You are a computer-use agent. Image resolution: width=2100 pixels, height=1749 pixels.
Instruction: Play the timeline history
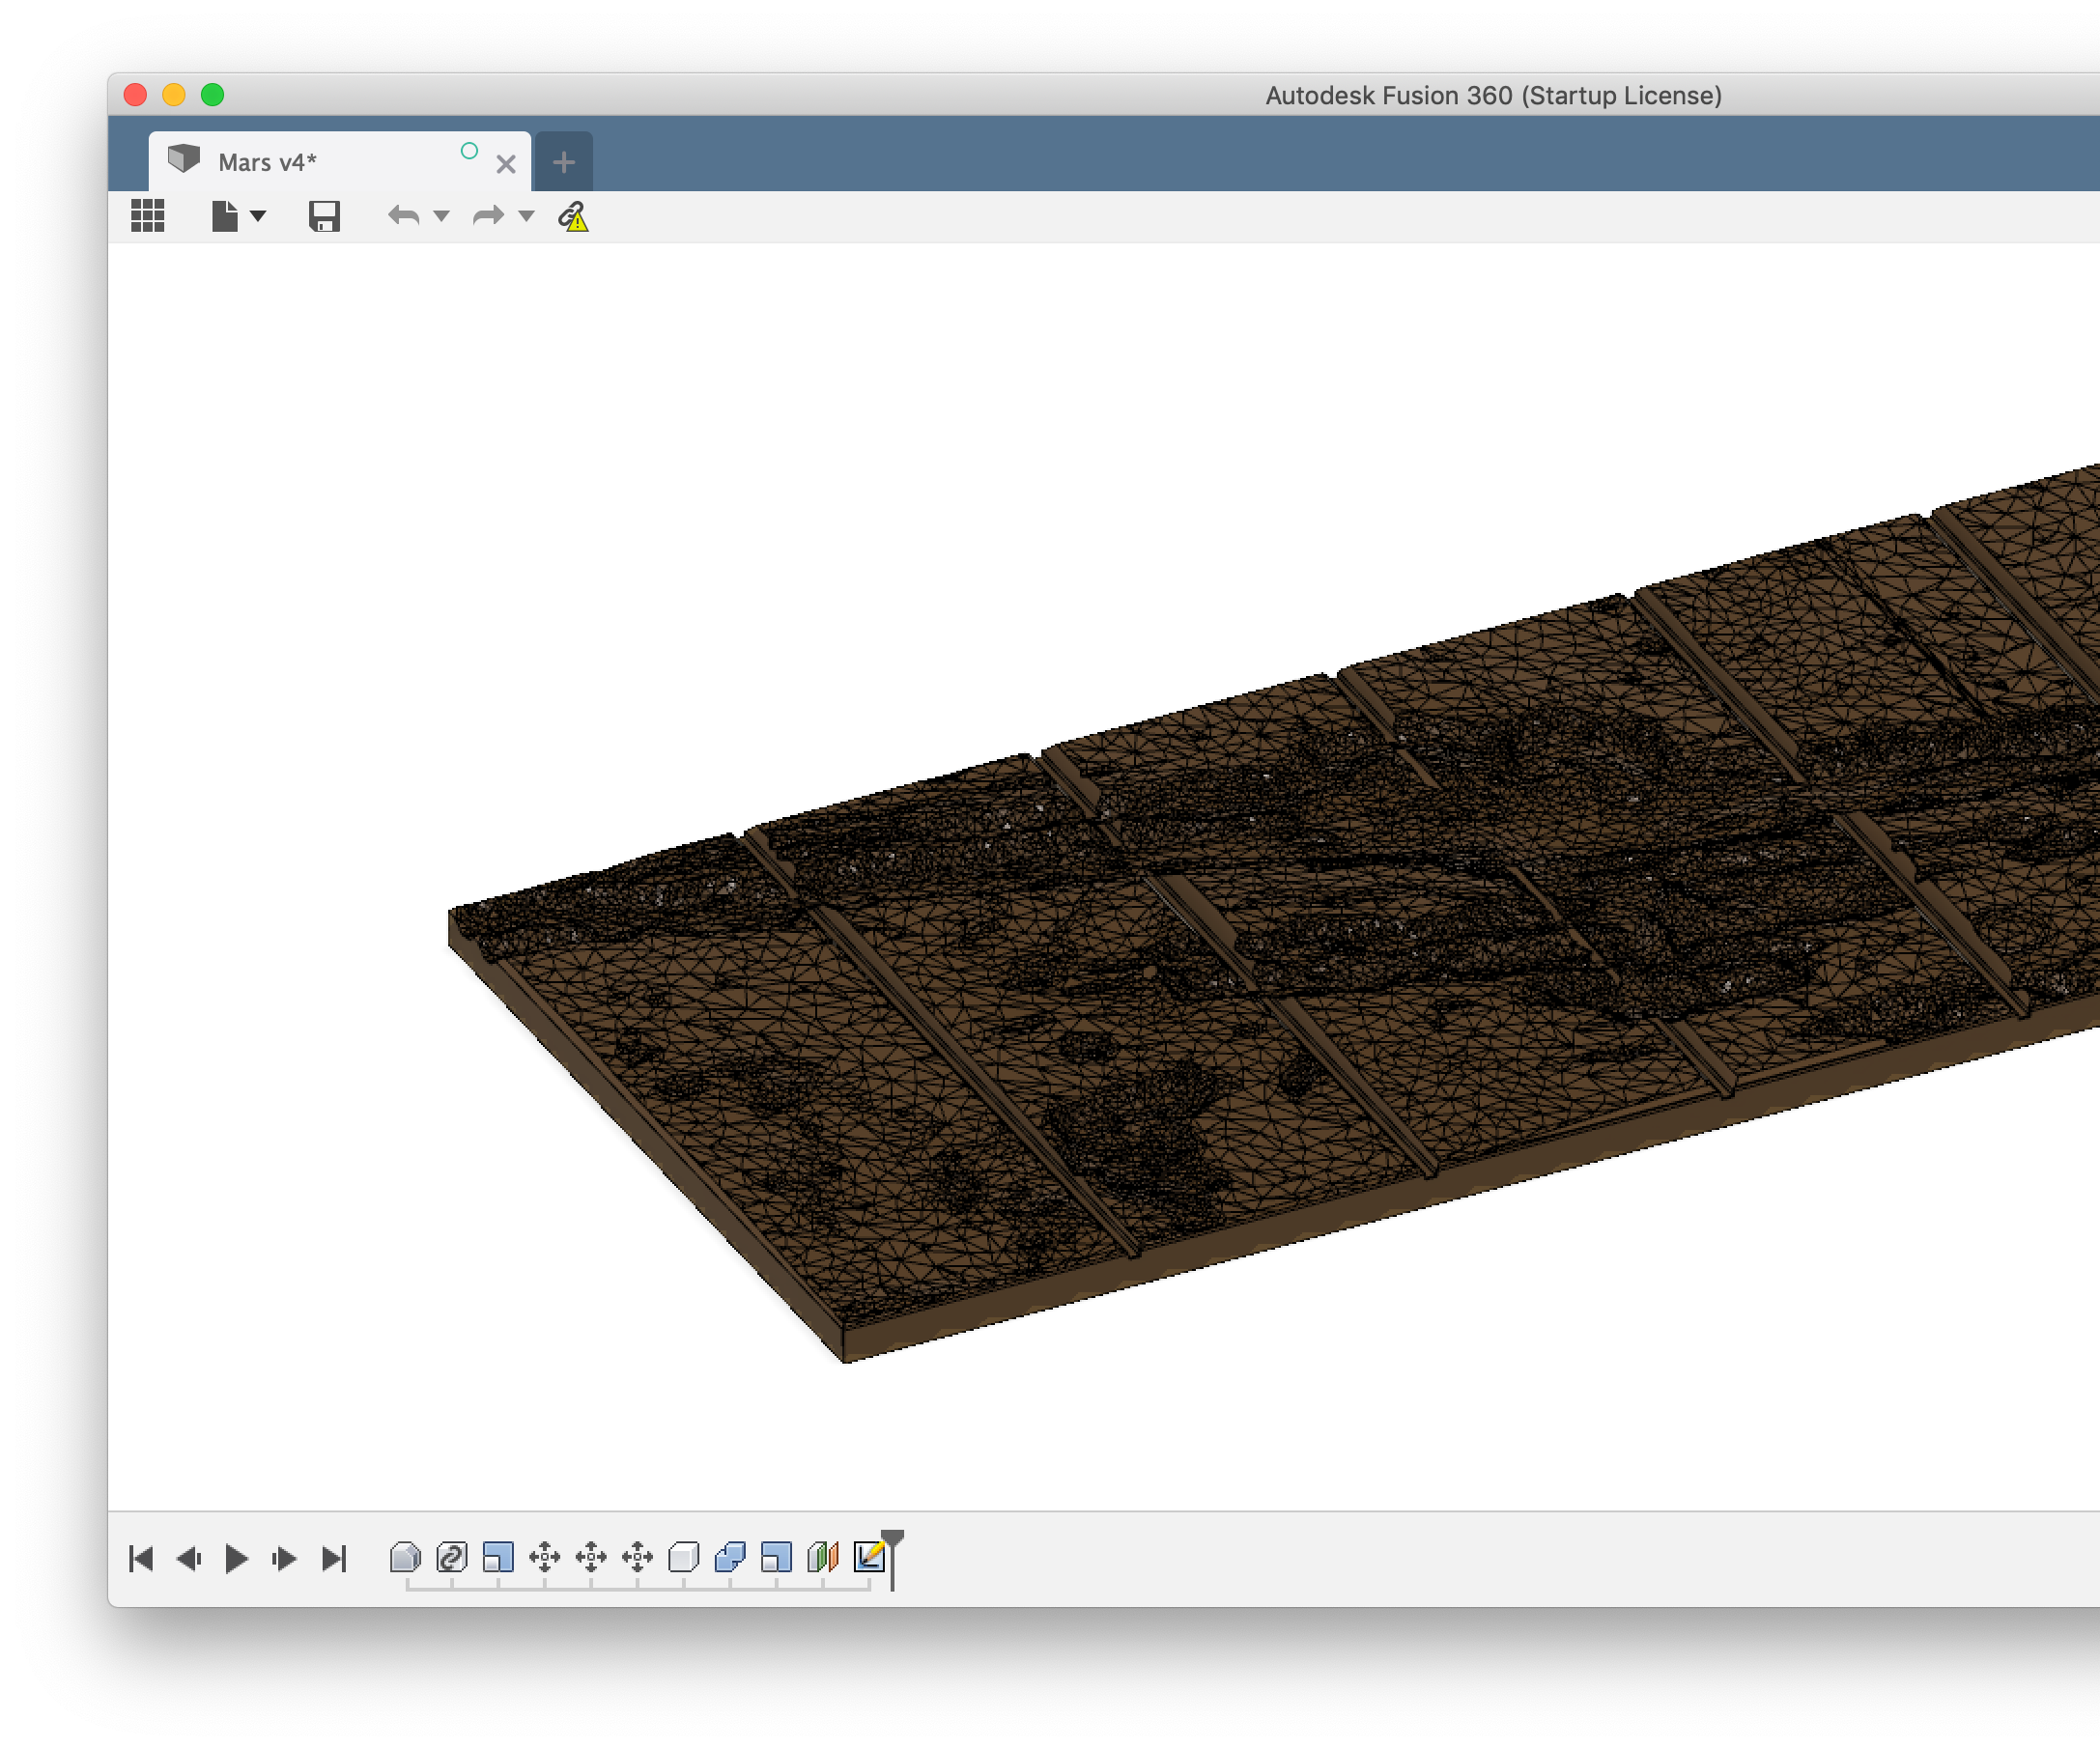[x=236, y=1558]
